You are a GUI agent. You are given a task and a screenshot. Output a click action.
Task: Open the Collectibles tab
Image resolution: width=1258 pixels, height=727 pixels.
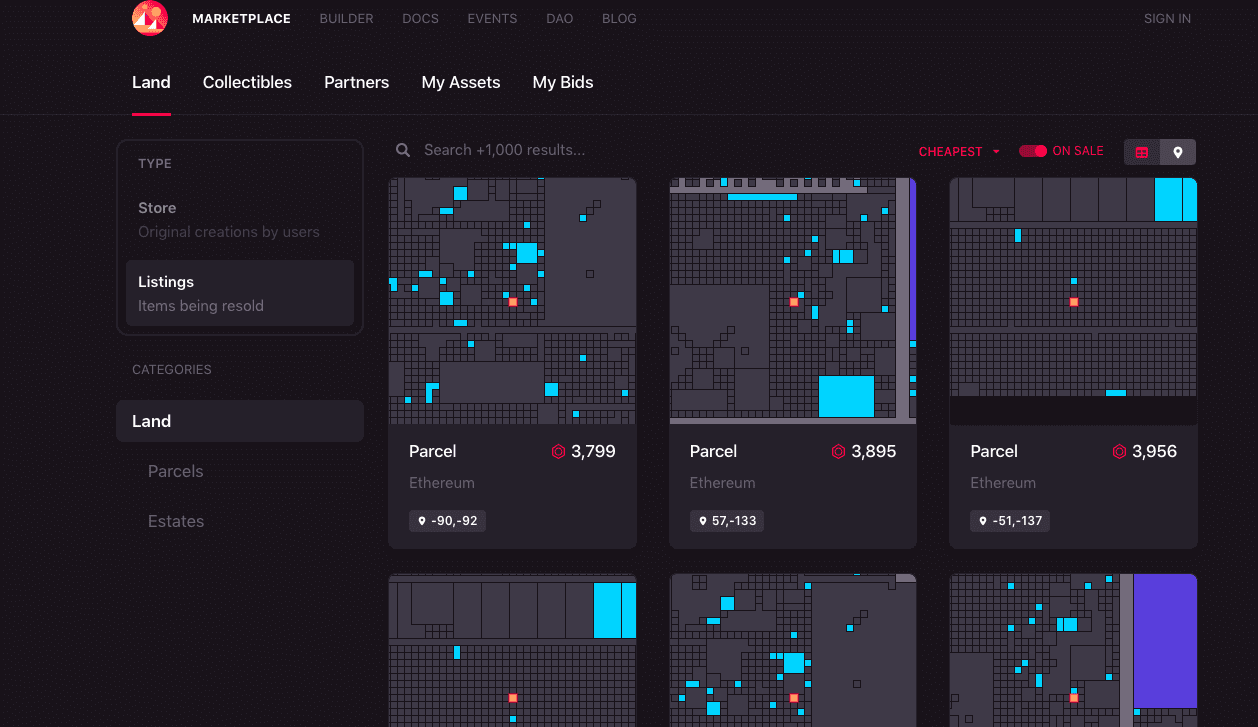(247, 83)
